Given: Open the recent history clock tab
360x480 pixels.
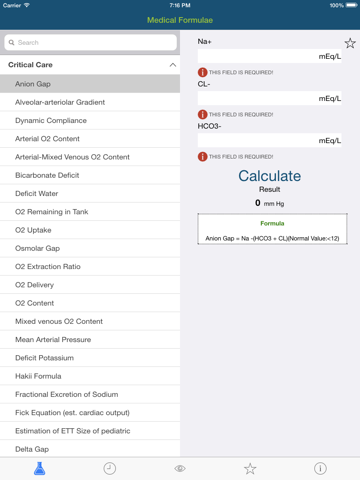Looking at the screenshot, I should pos(110,469).
